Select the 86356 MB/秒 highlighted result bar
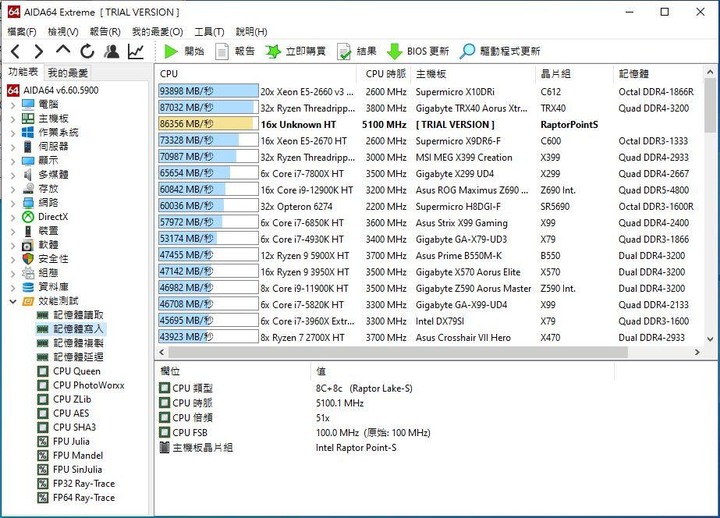Viewport: 720px width, 518px height. click(208, 124)
